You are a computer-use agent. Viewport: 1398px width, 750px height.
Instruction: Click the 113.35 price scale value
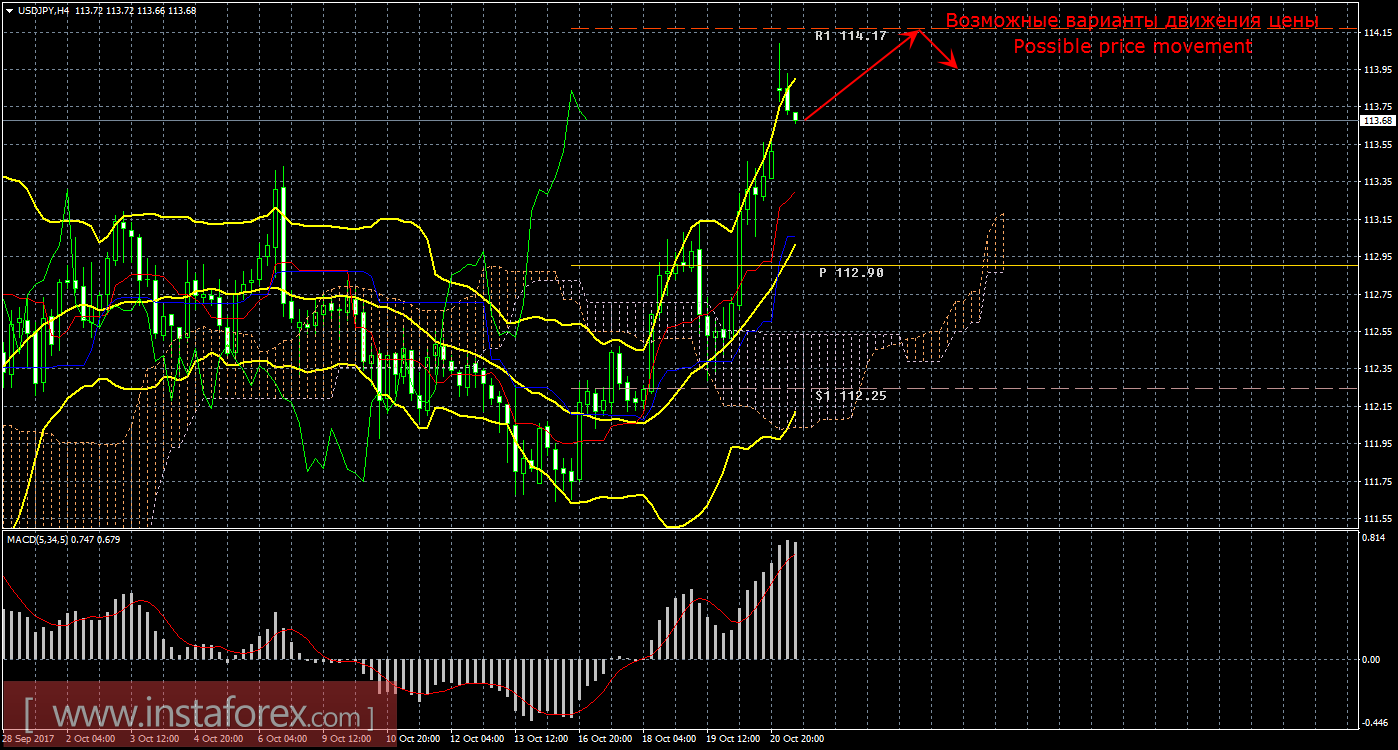click(x=1378, y=182)
